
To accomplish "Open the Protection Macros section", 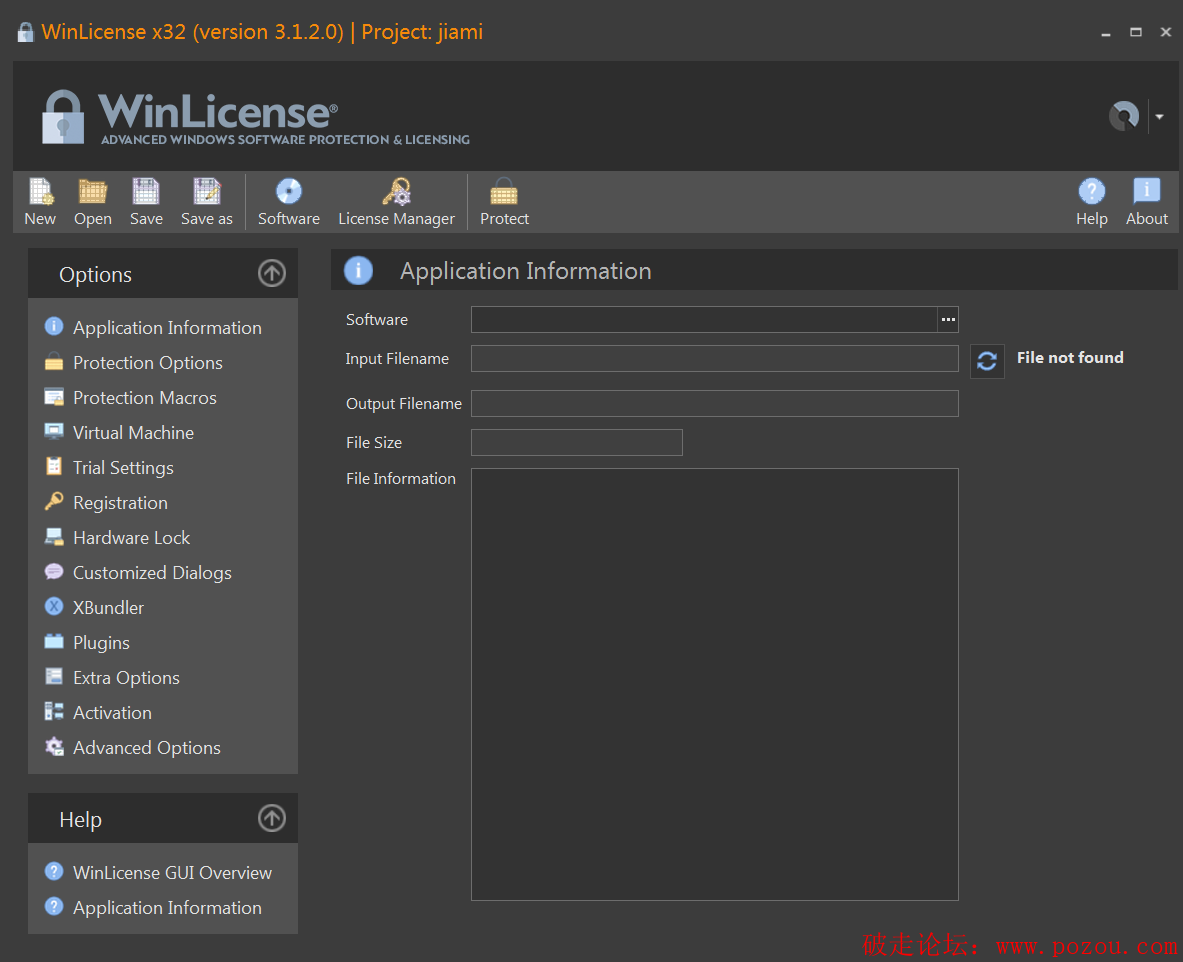I will [x=145, y=398].
